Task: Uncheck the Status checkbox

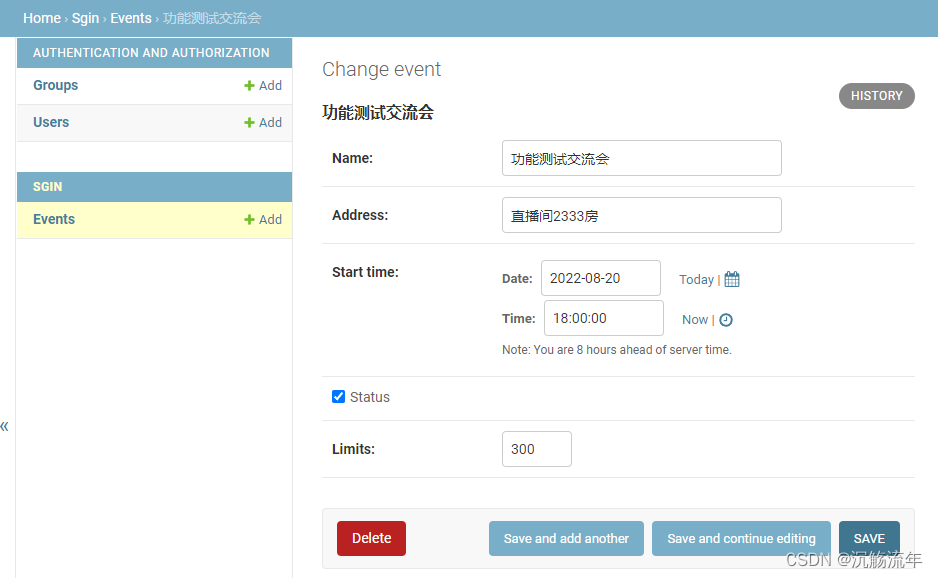Action: 339,397
